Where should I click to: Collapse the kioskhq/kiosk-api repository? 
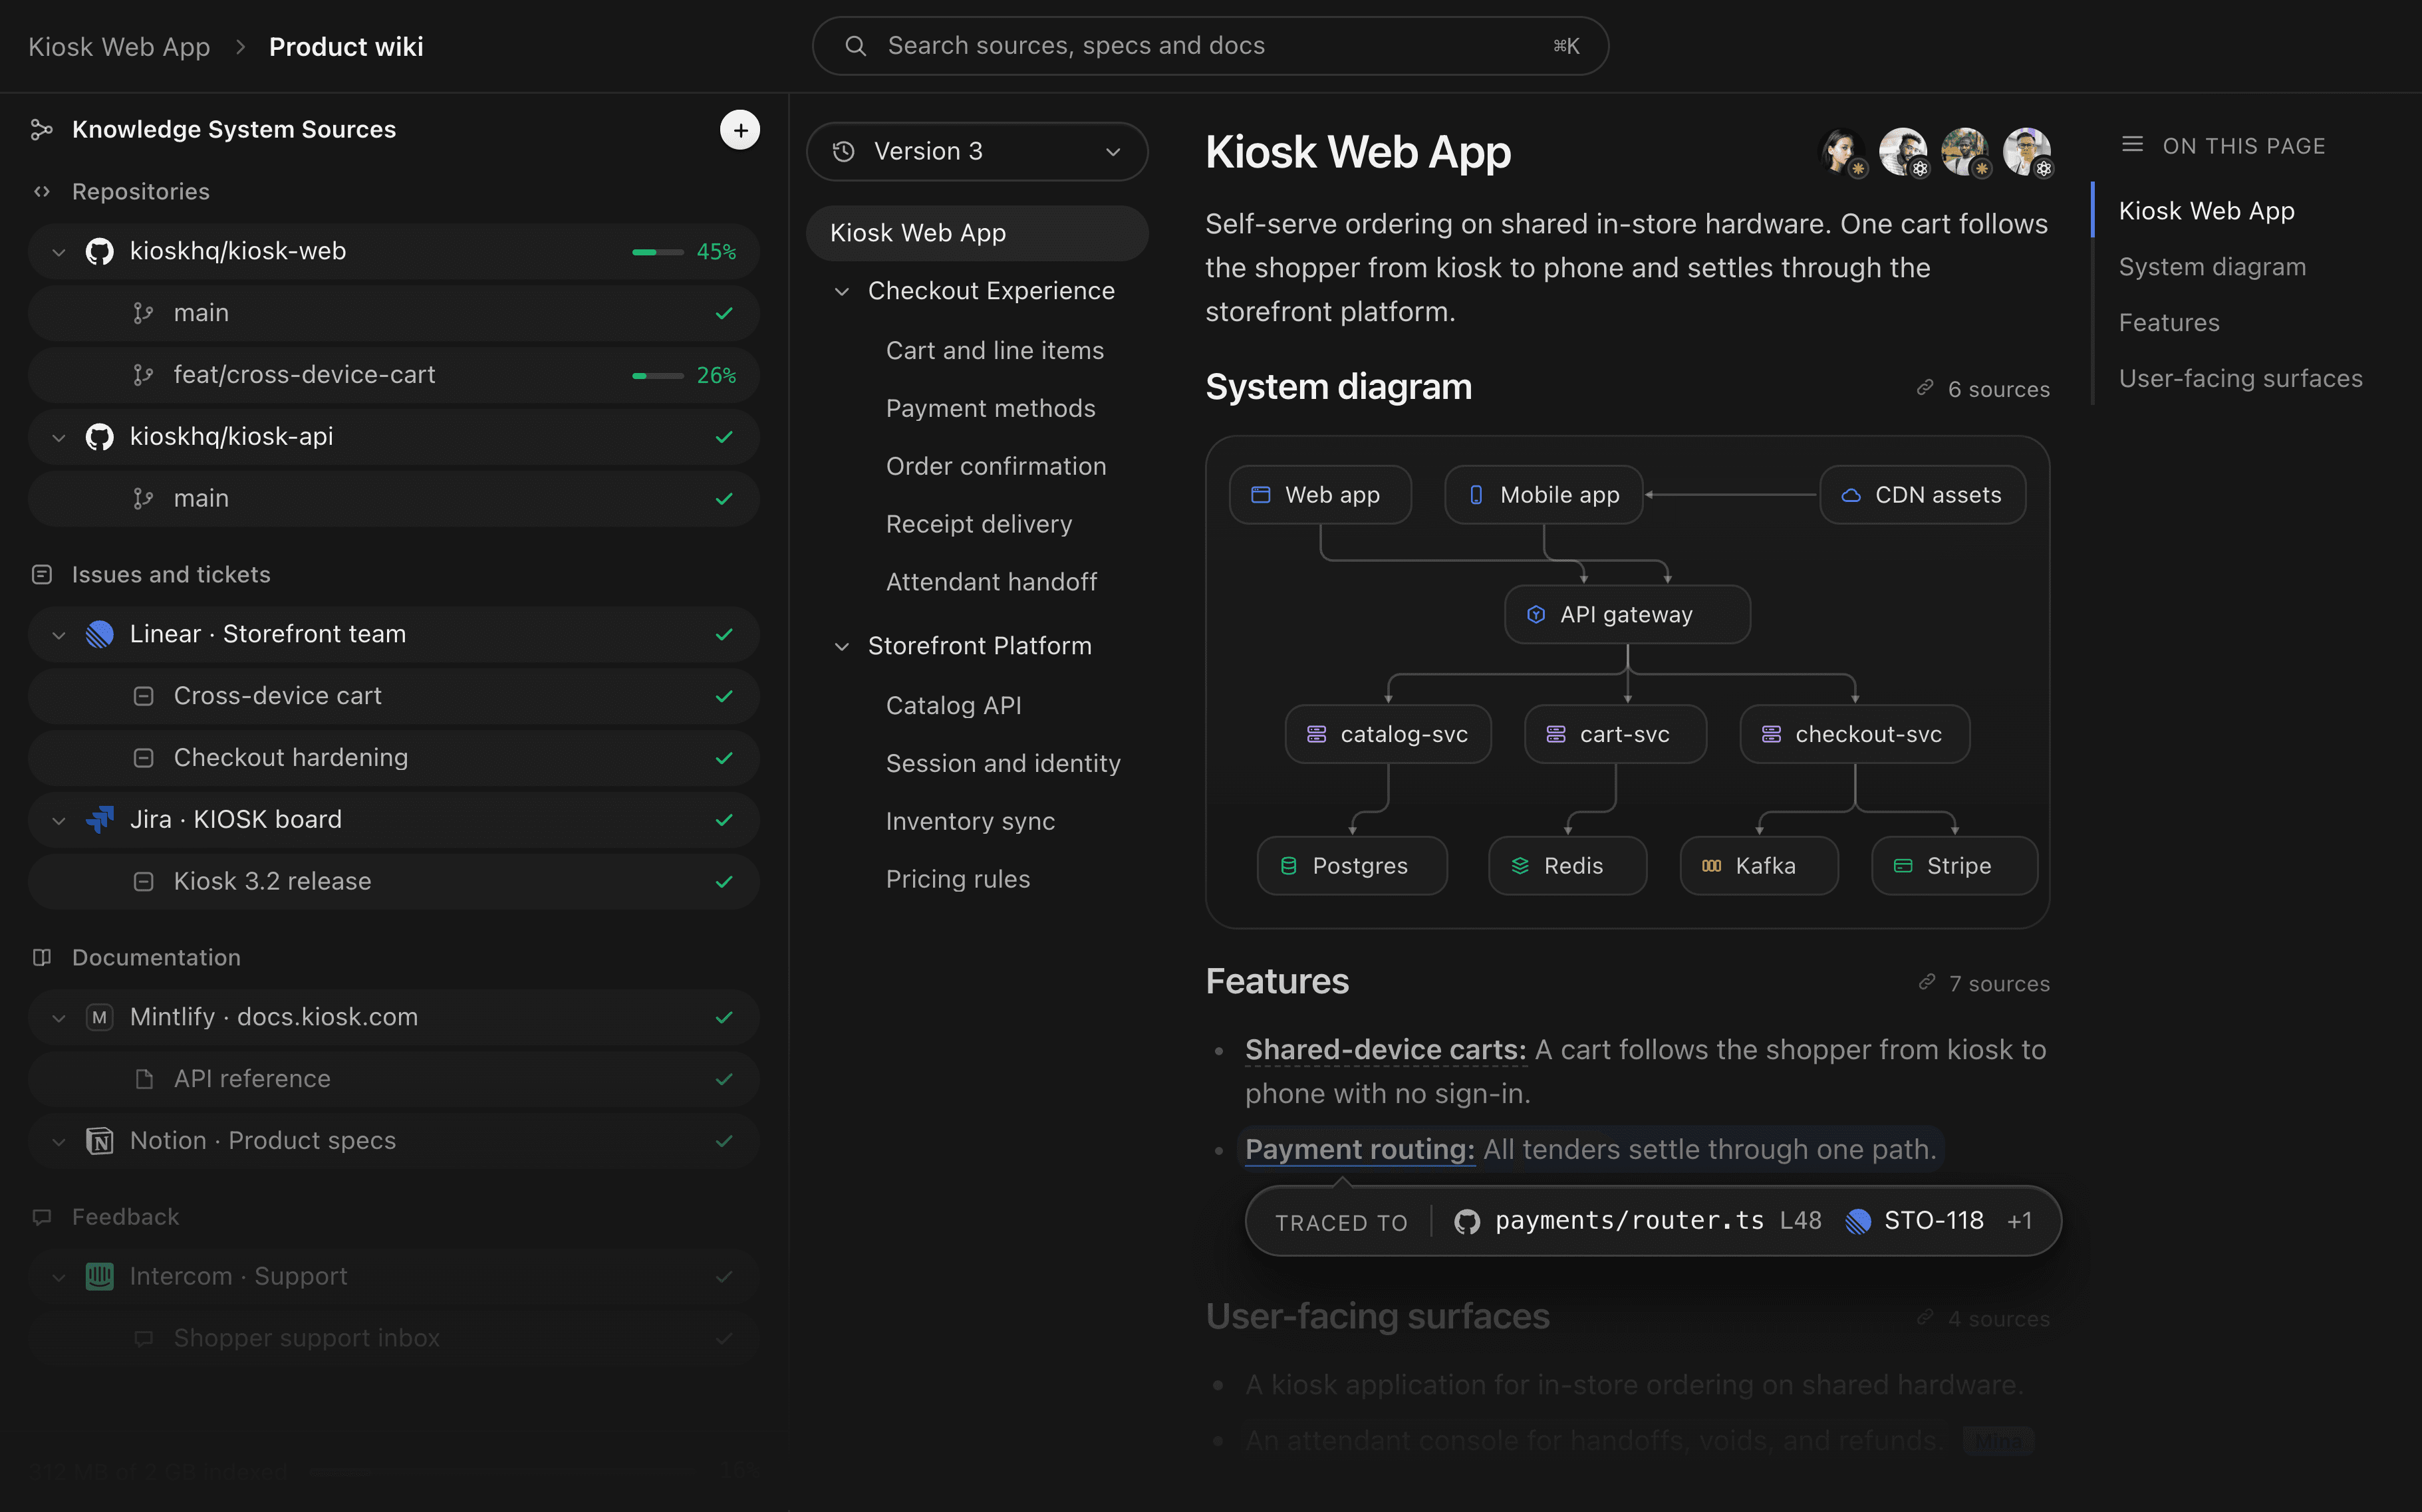click(59, 438)
